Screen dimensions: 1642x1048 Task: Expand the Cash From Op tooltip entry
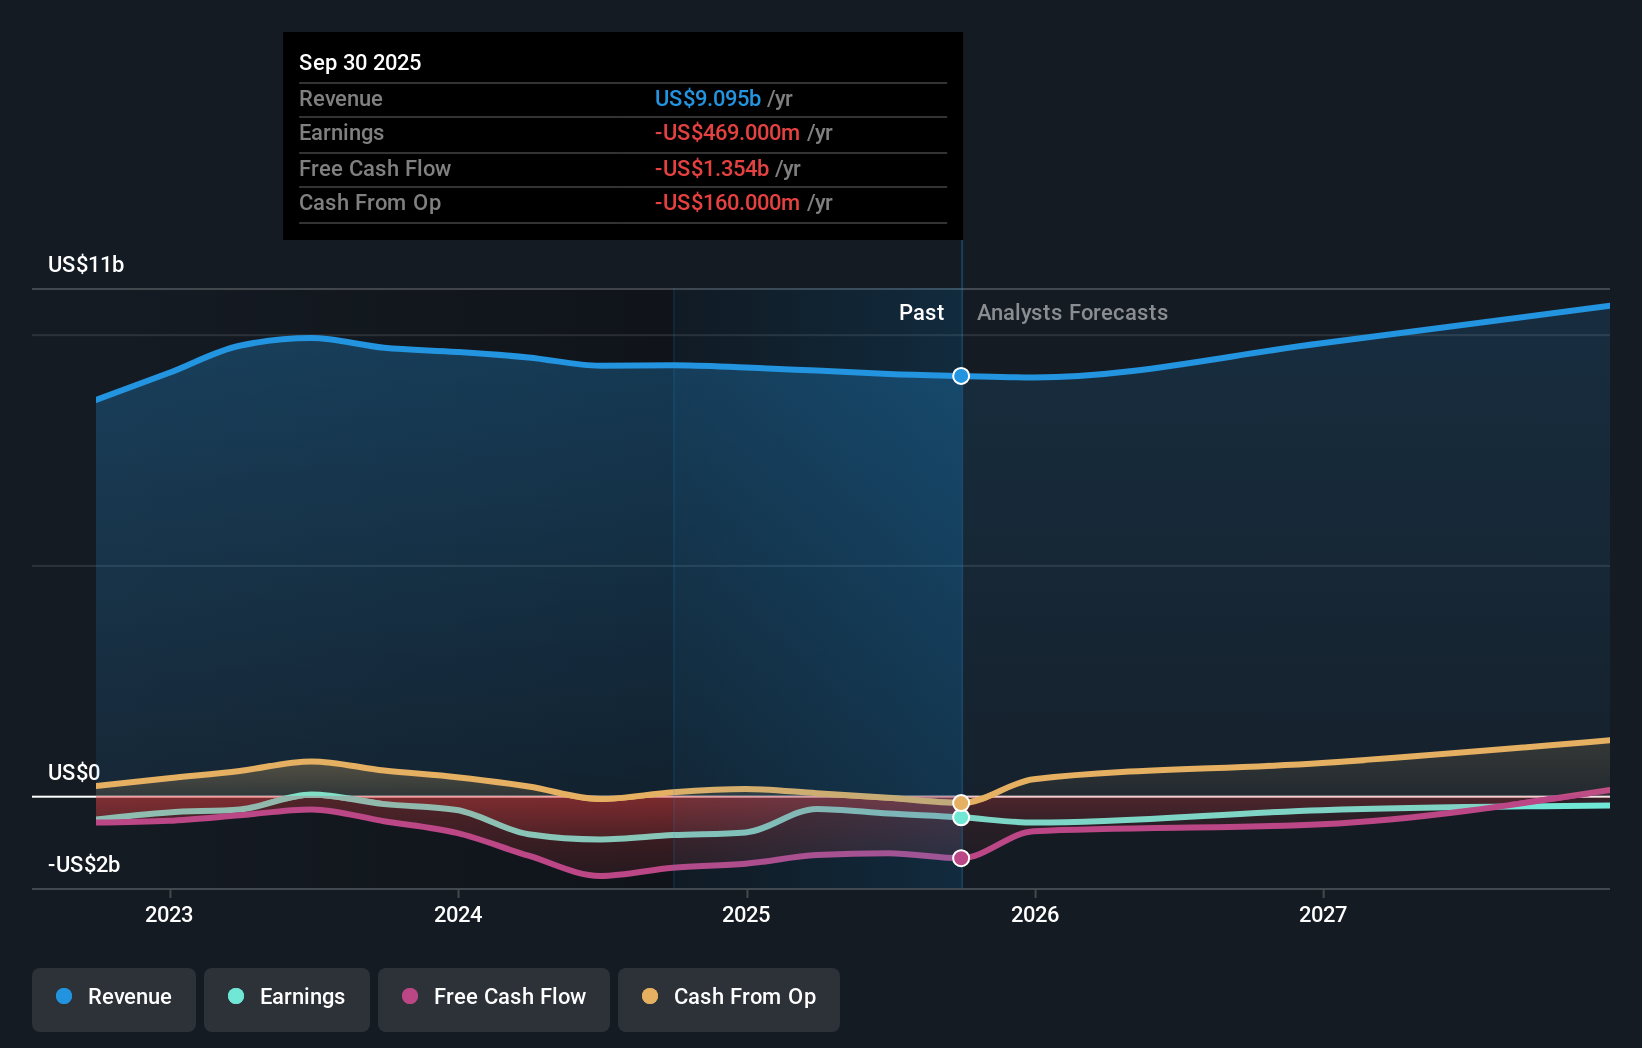pos(370,202)
